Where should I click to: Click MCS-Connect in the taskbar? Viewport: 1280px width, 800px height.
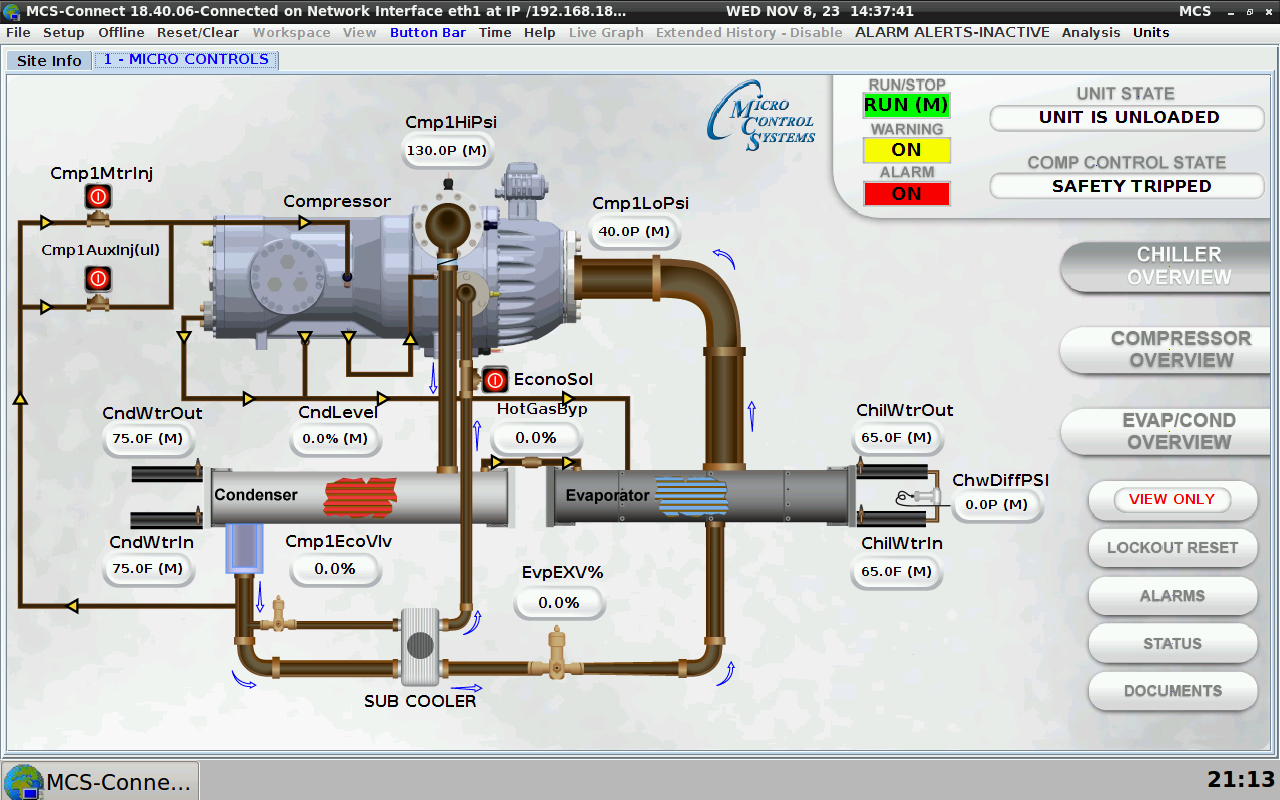(101, 781)
